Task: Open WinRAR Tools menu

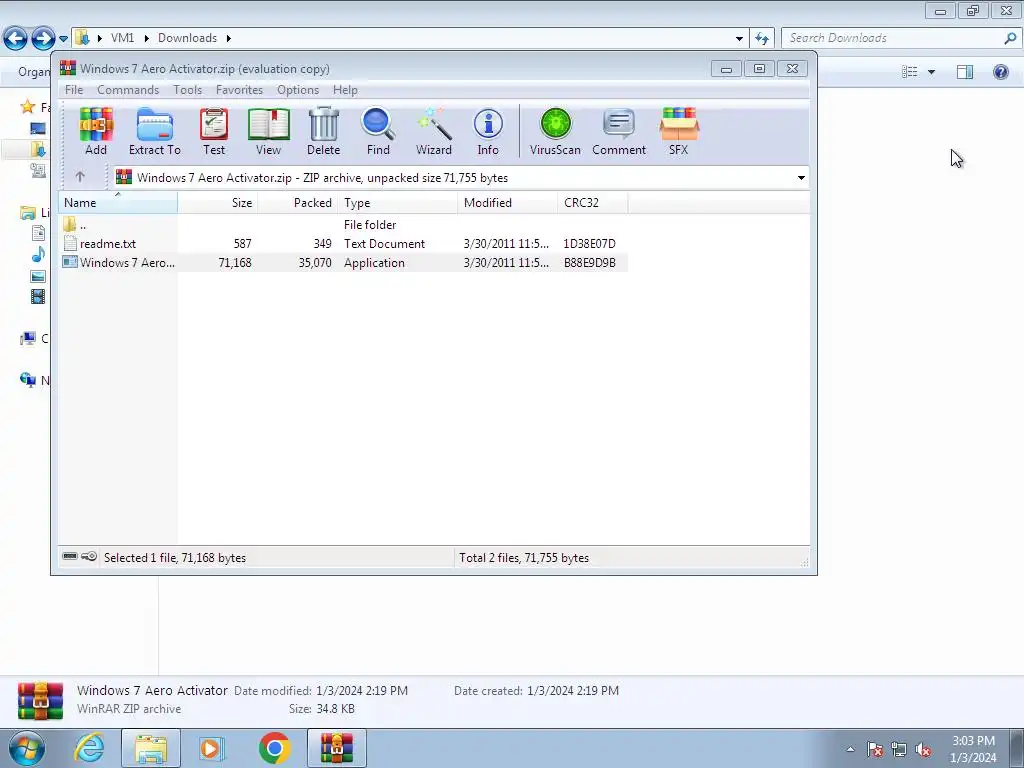Action: pyautogui.click(x=187, y=89)
